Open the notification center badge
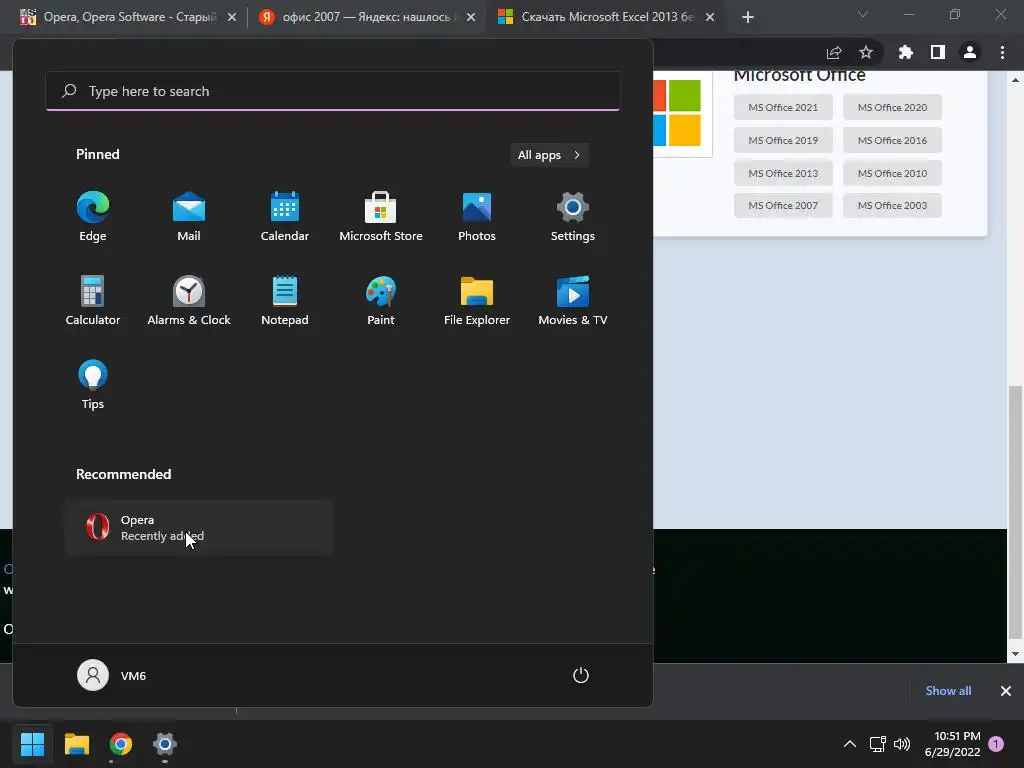The height and width of the screenshot is (768, 1024). (996, 743)
